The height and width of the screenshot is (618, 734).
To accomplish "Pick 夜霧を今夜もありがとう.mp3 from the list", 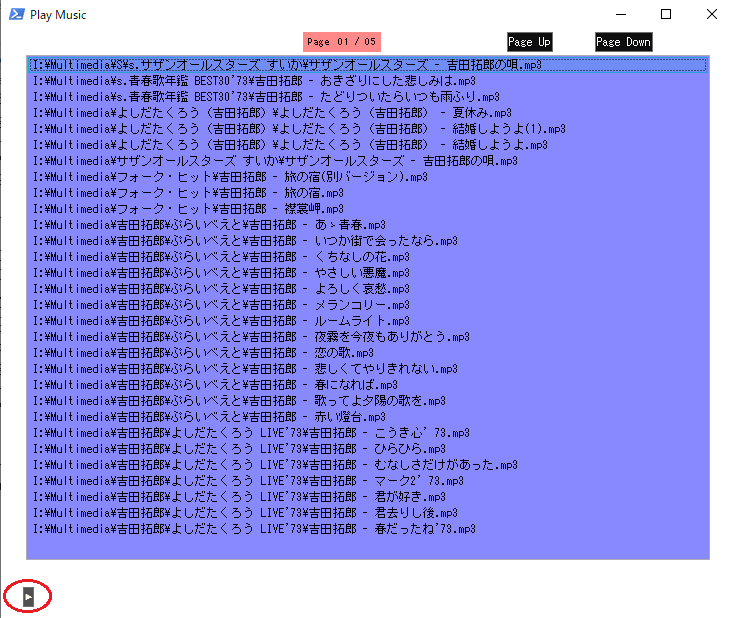I will pyautogui.click(x=250, y=337).
